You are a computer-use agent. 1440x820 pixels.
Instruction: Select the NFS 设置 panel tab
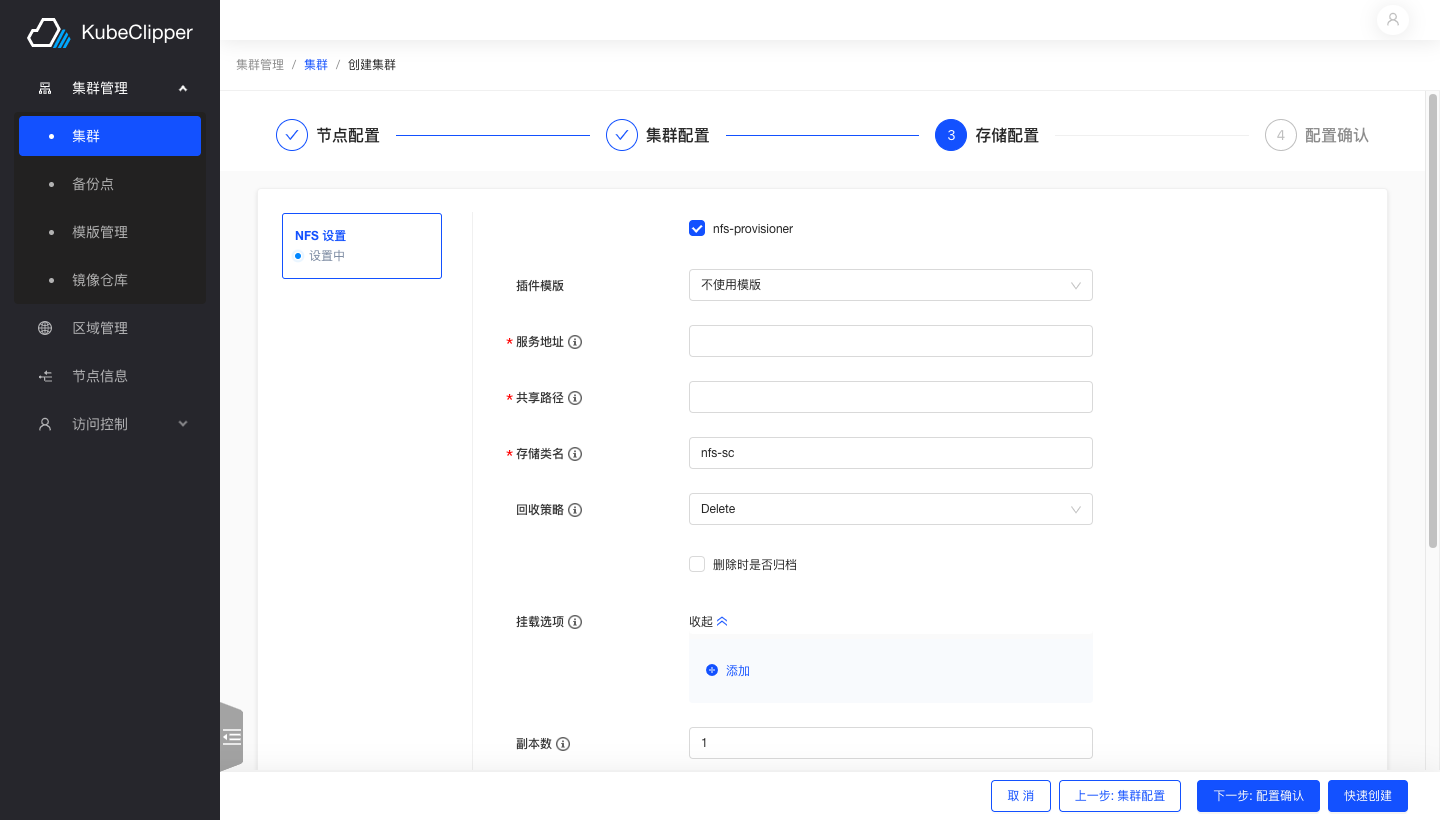(x=362, y=246)
